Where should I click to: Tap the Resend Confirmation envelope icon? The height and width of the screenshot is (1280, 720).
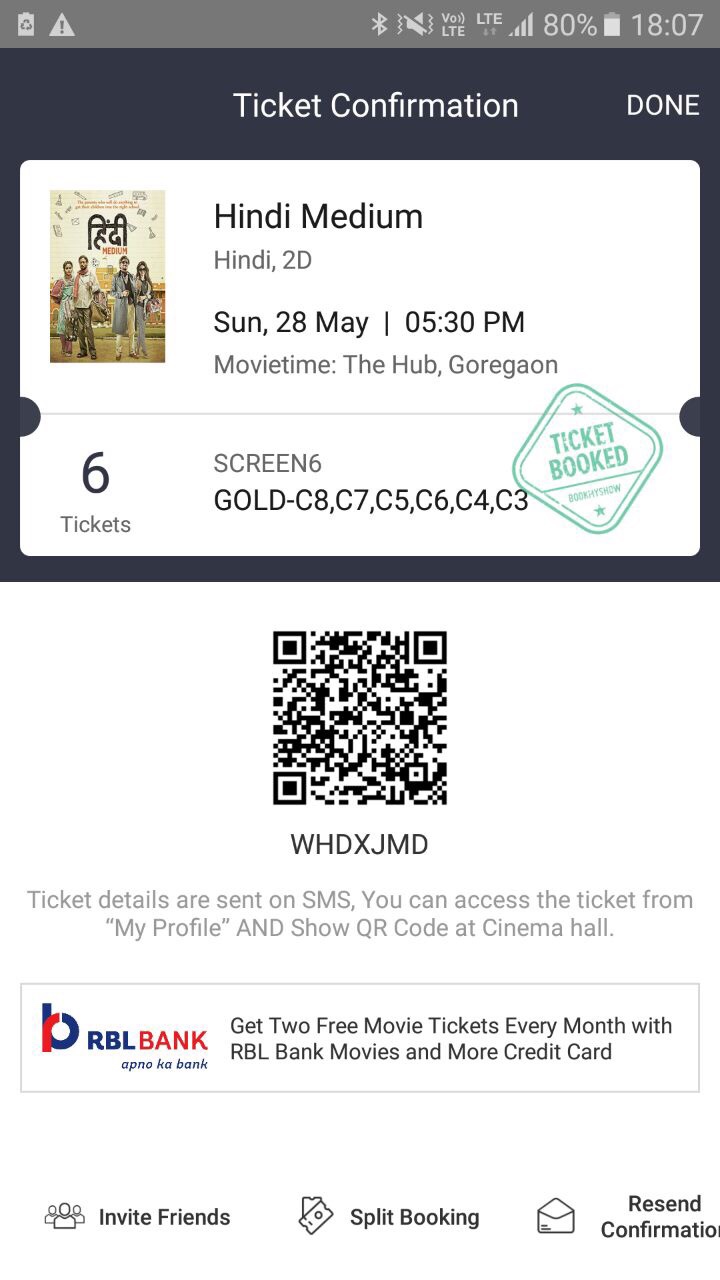[556, 1216]
